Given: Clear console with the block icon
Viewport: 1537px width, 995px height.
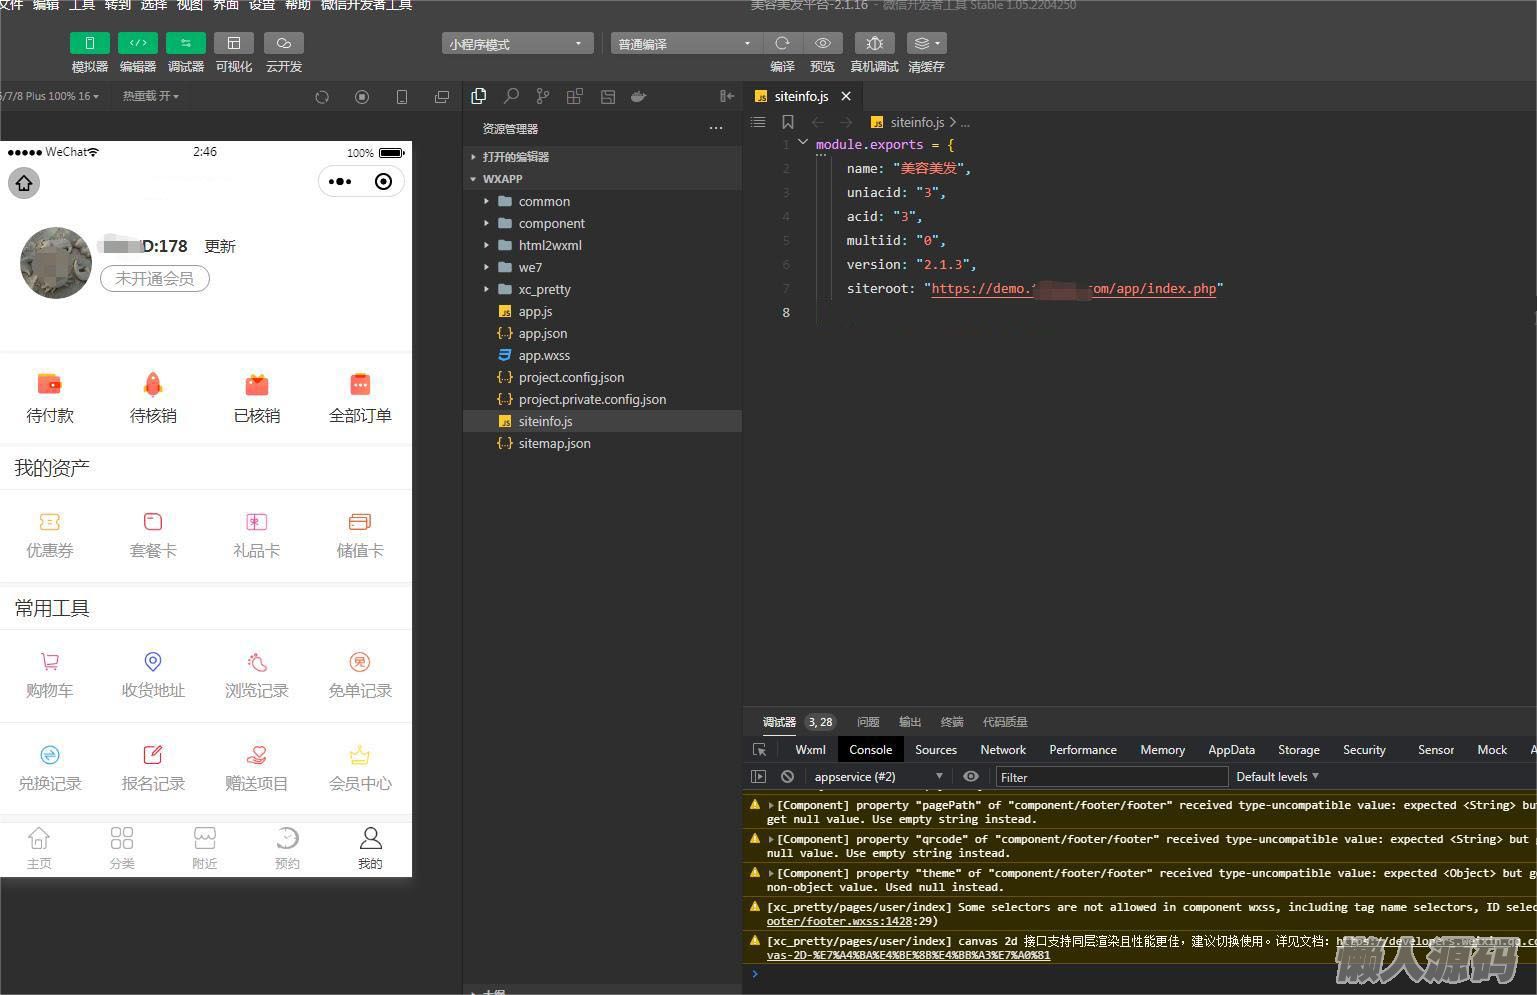Looking at the screenshot, I should click(x=788, y=776).
